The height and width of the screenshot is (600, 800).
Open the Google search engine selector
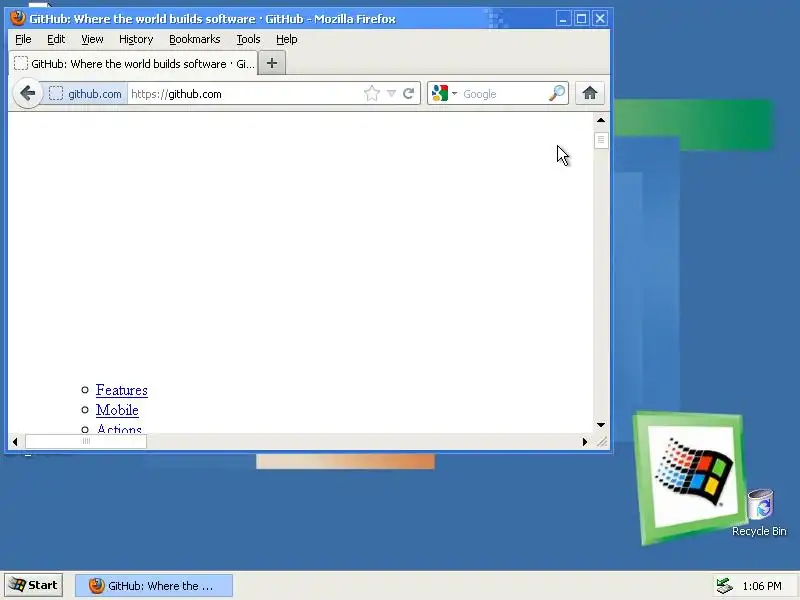444,93
